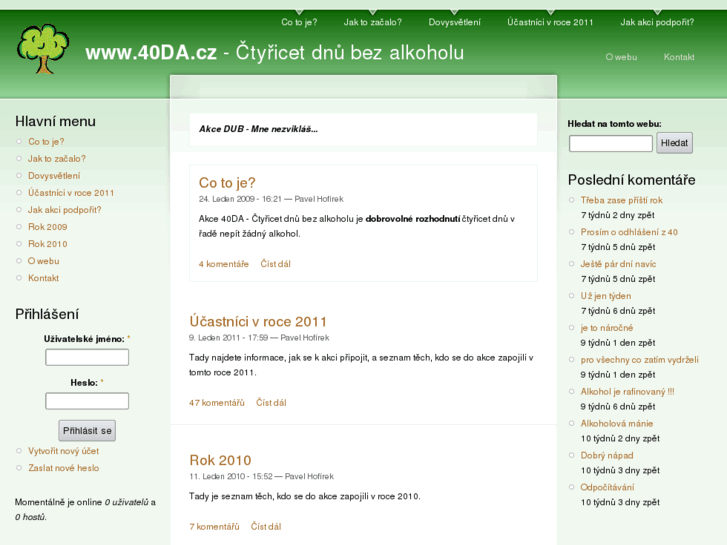Open comment 'Odpočítávání'

coord(607,487)
